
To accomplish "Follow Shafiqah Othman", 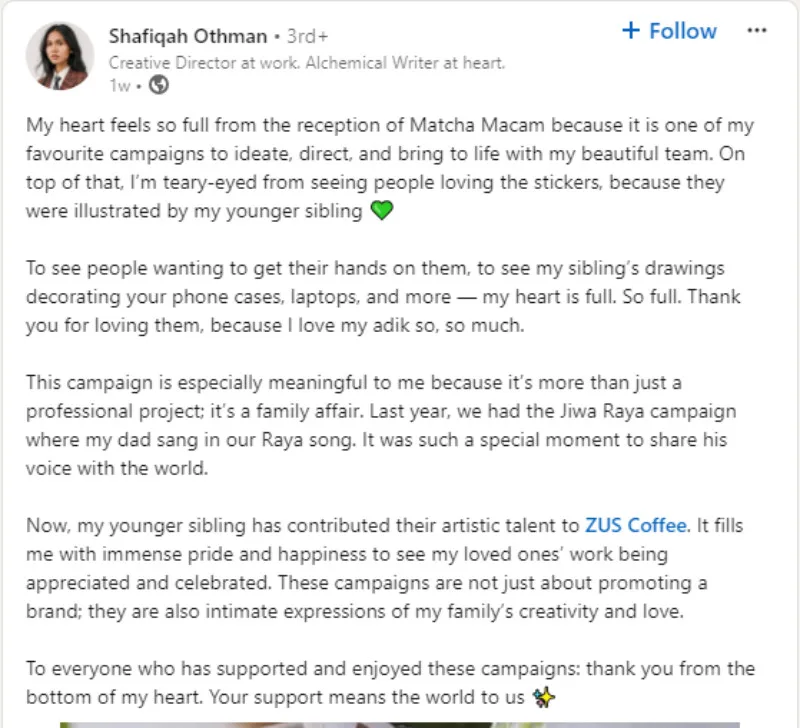I will coord(669,31).
